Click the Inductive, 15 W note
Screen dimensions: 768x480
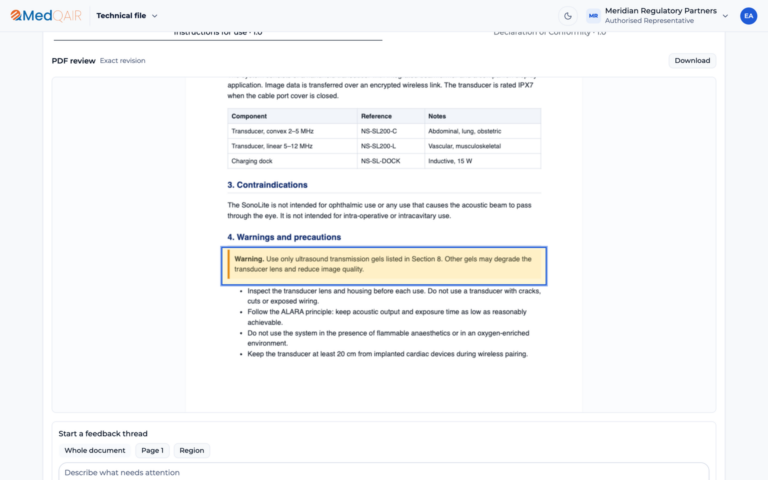[x=482, y=161]
